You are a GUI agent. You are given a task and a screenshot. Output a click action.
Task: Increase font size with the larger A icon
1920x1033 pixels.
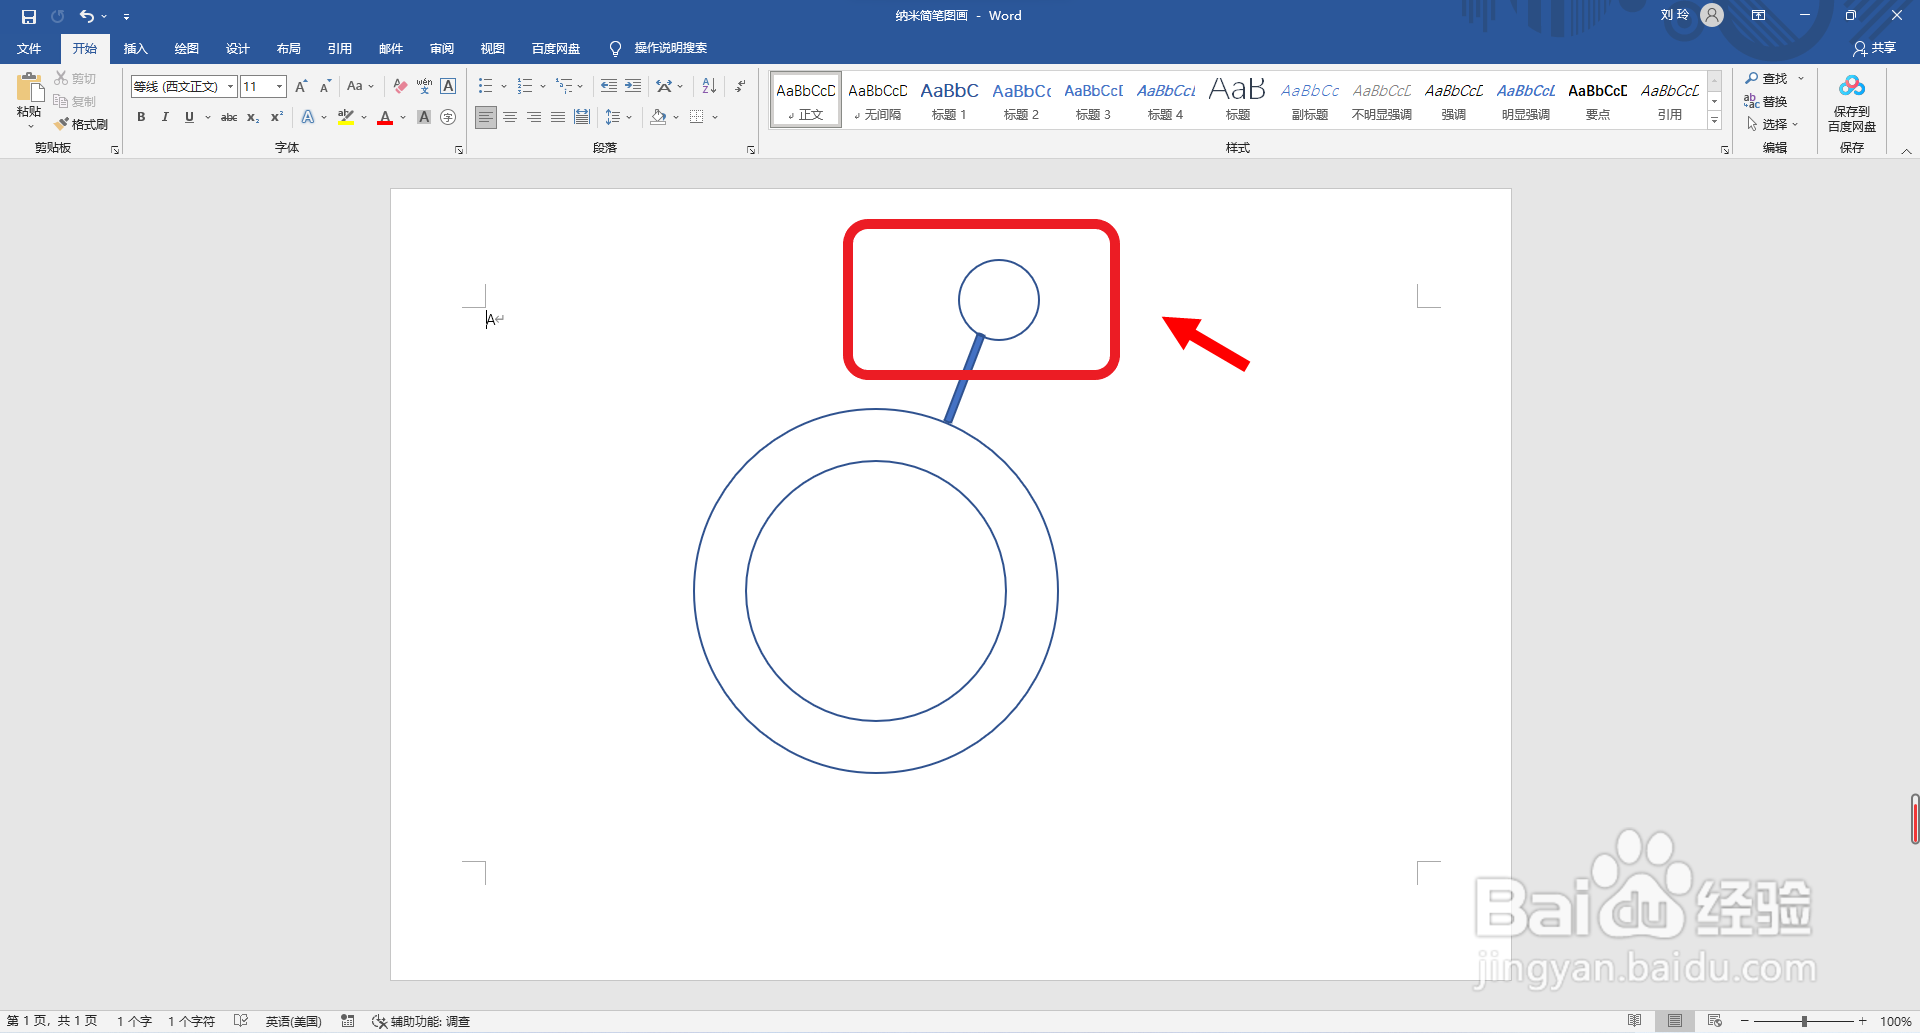(301, 86)
